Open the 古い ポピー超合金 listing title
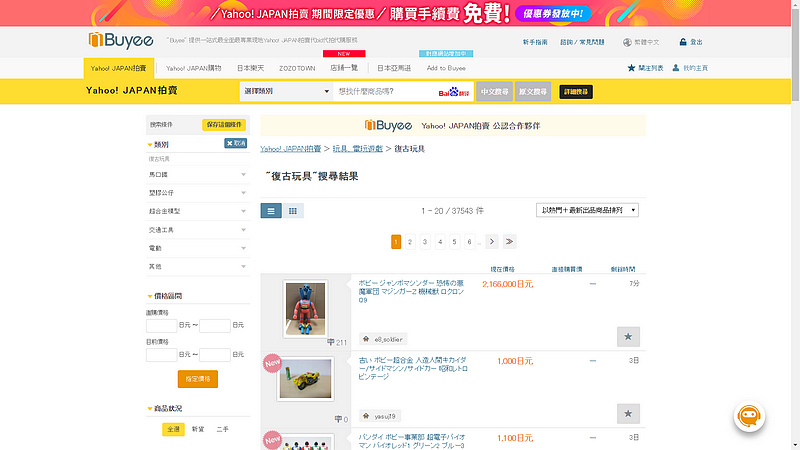800x450 pixels. click(413, 368)
